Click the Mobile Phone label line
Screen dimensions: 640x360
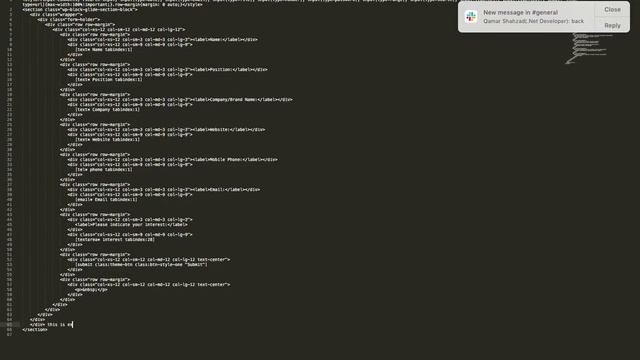[173, 160]
